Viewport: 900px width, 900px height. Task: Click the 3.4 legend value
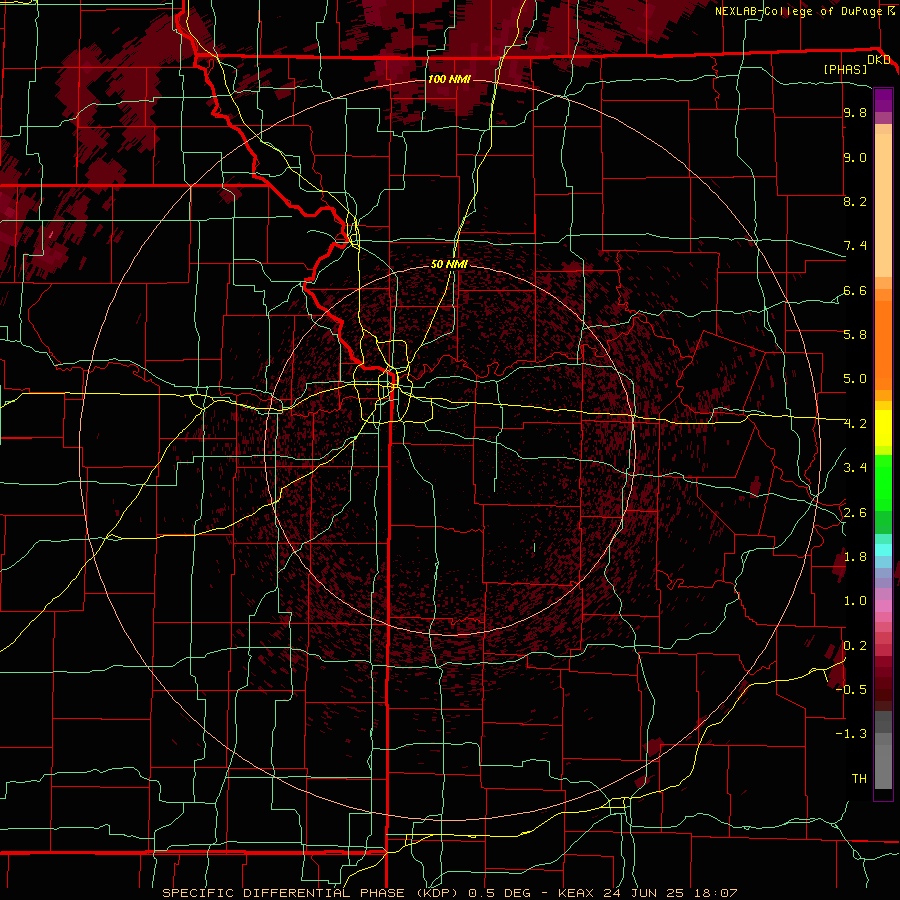coord(855,468)
